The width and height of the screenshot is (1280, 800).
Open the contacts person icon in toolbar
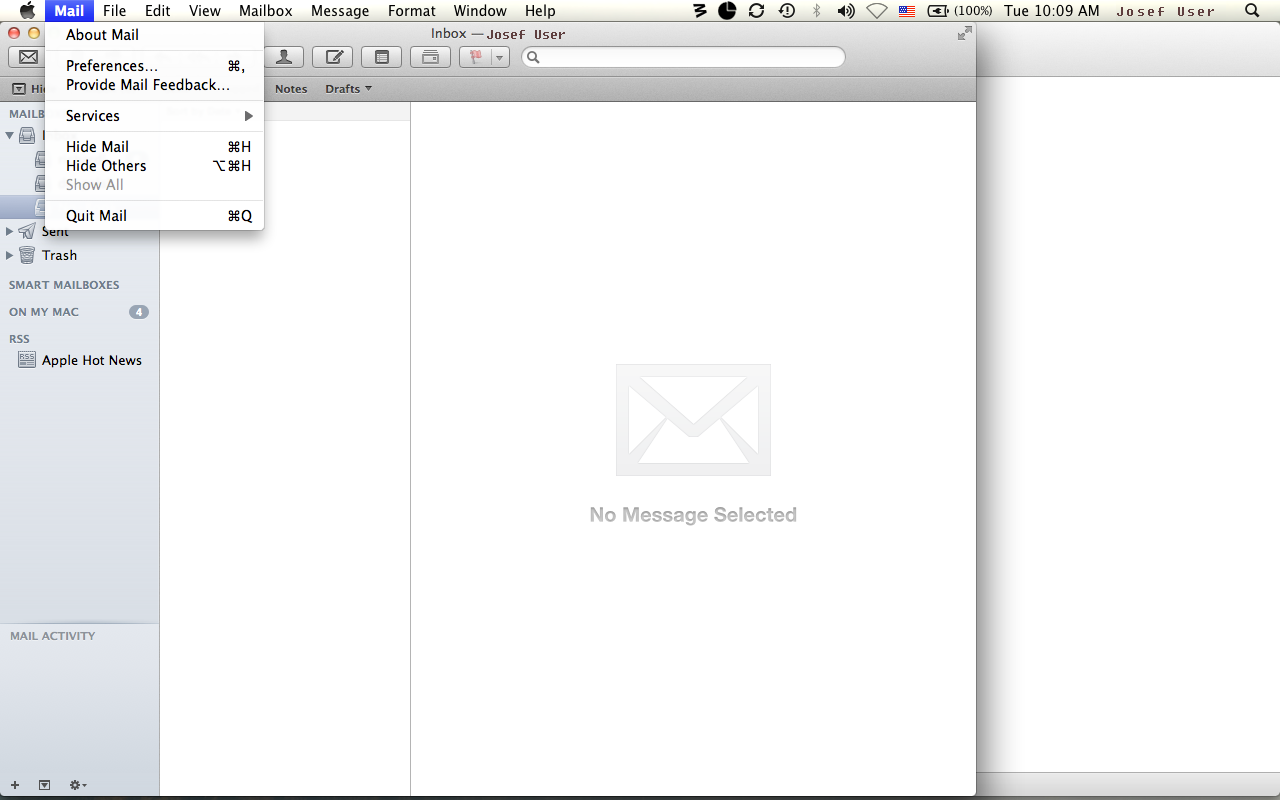(286, 57)
